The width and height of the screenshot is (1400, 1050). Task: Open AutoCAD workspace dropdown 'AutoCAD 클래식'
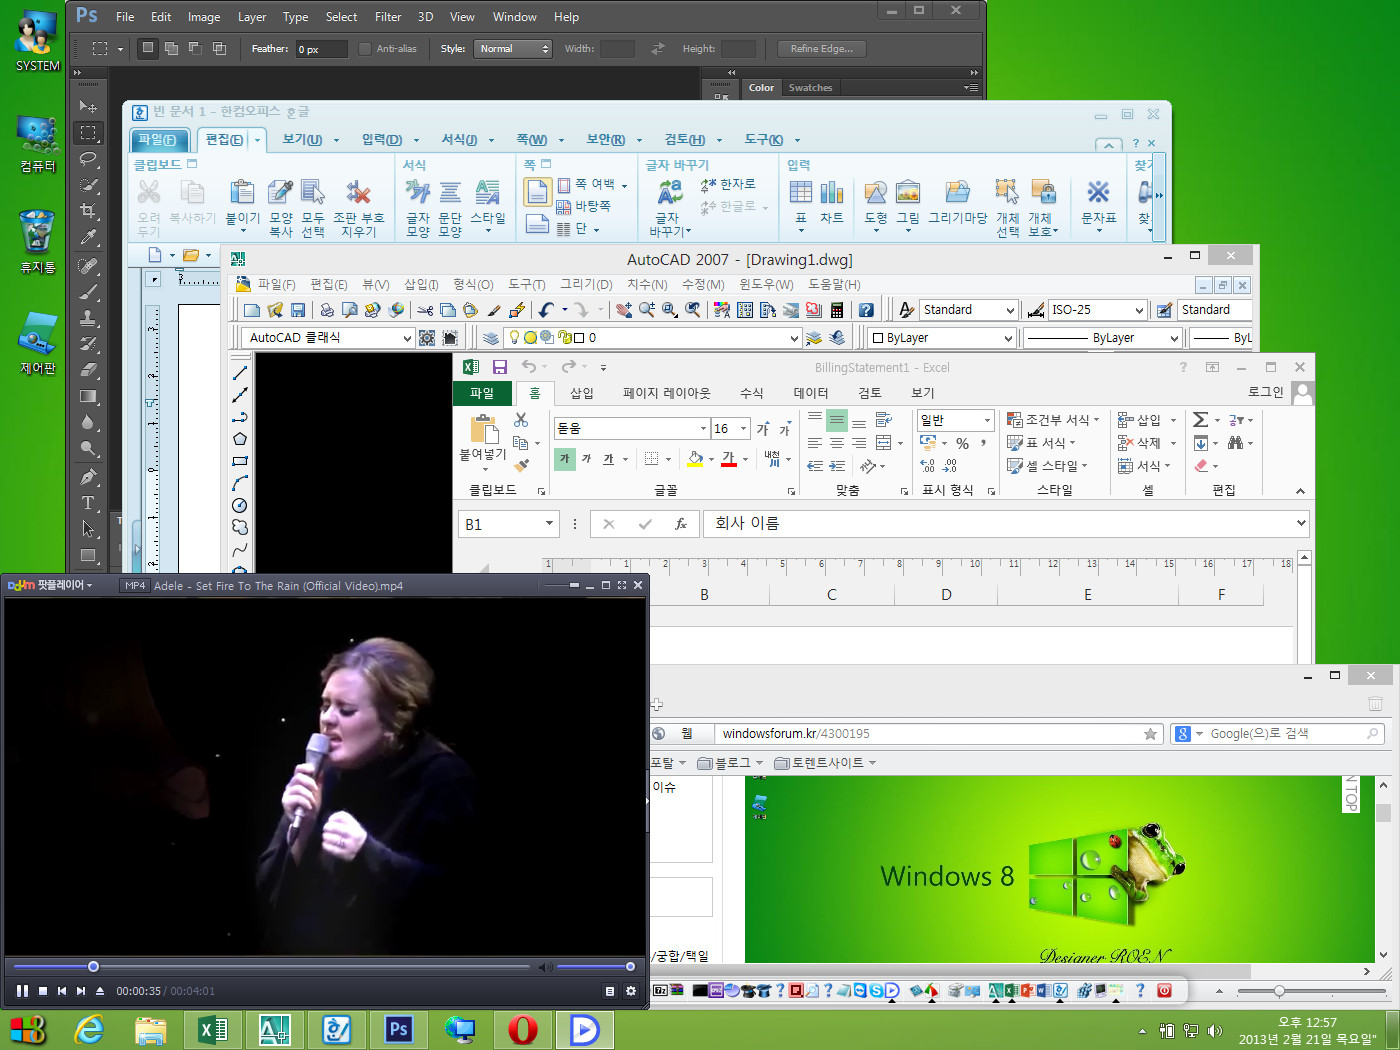[328, 338]
